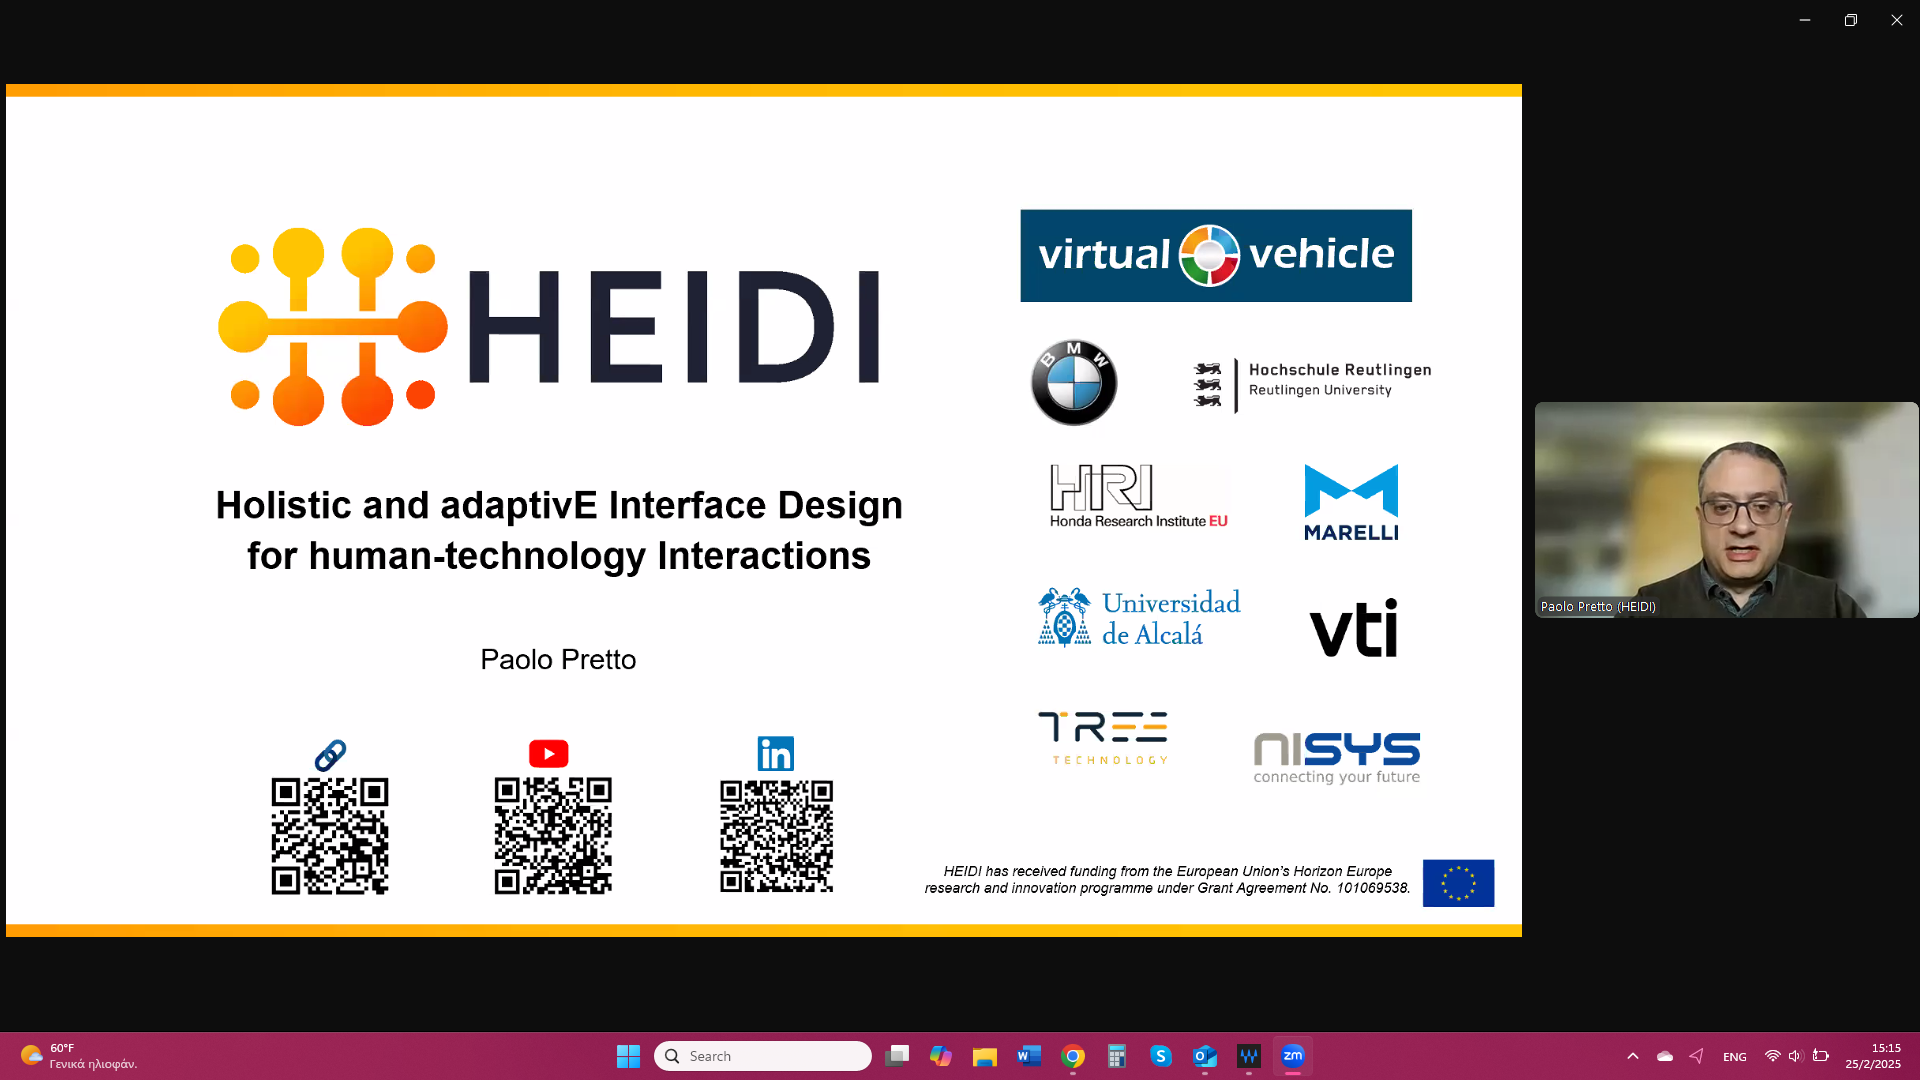This screenshot has height=1080, width=1920.
Task: Switch to Outlook in the taskbar
Action: (1205, 1056)
